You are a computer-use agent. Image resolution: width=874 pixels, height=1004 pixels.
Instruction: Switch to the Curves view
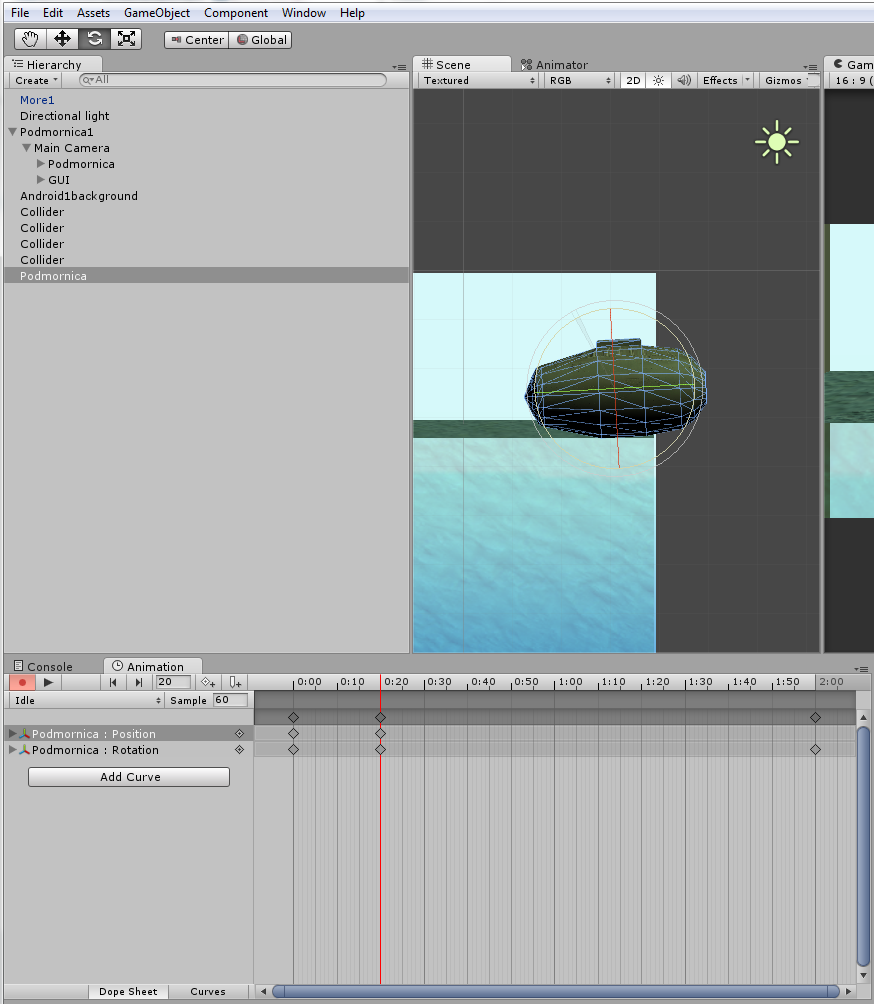208,992
